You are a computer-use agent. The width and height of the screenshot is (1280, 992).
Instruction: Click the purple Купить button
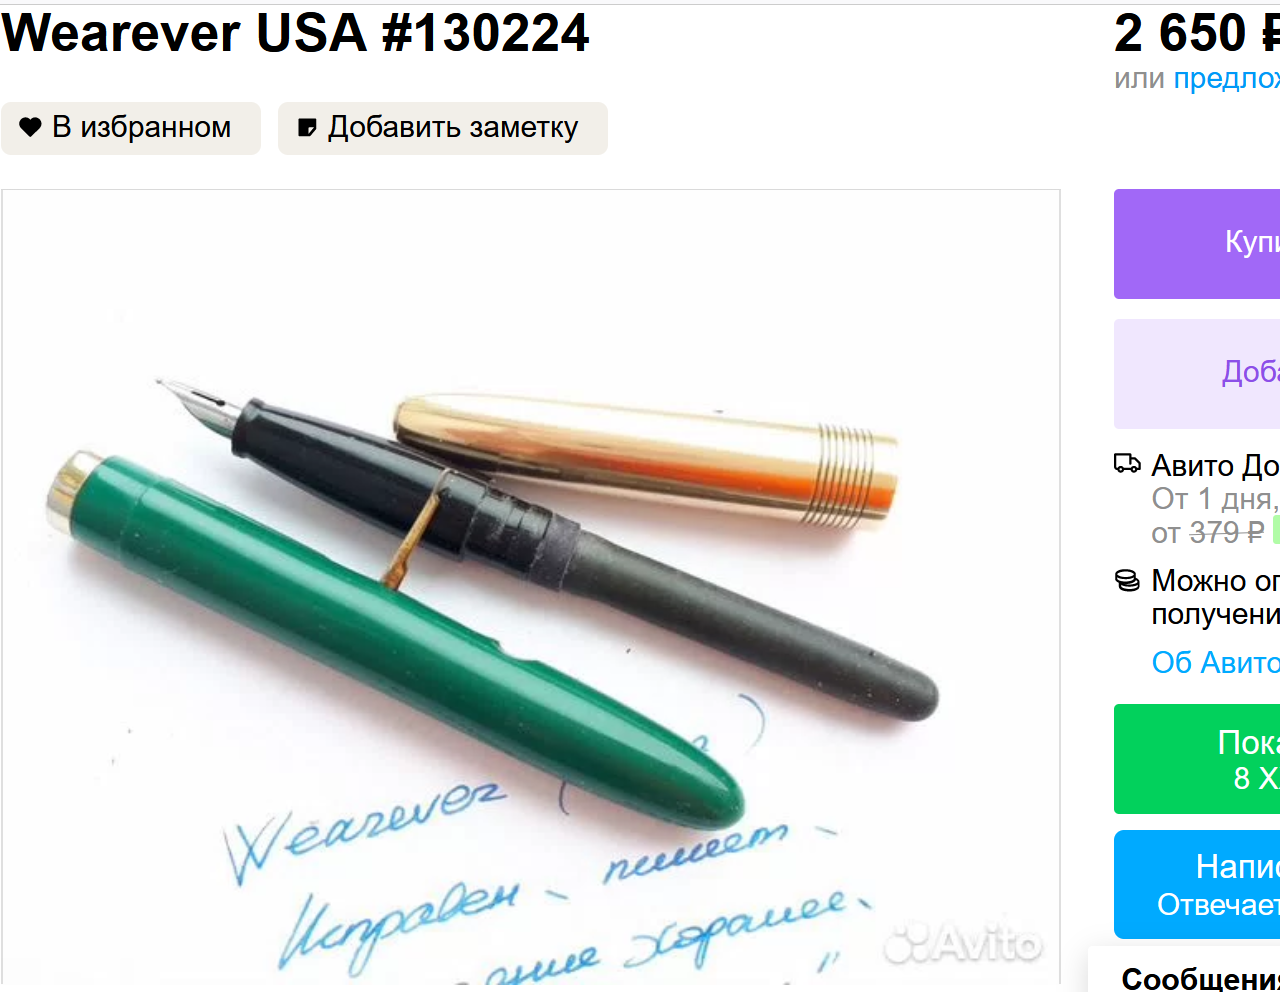(1197, 244)
